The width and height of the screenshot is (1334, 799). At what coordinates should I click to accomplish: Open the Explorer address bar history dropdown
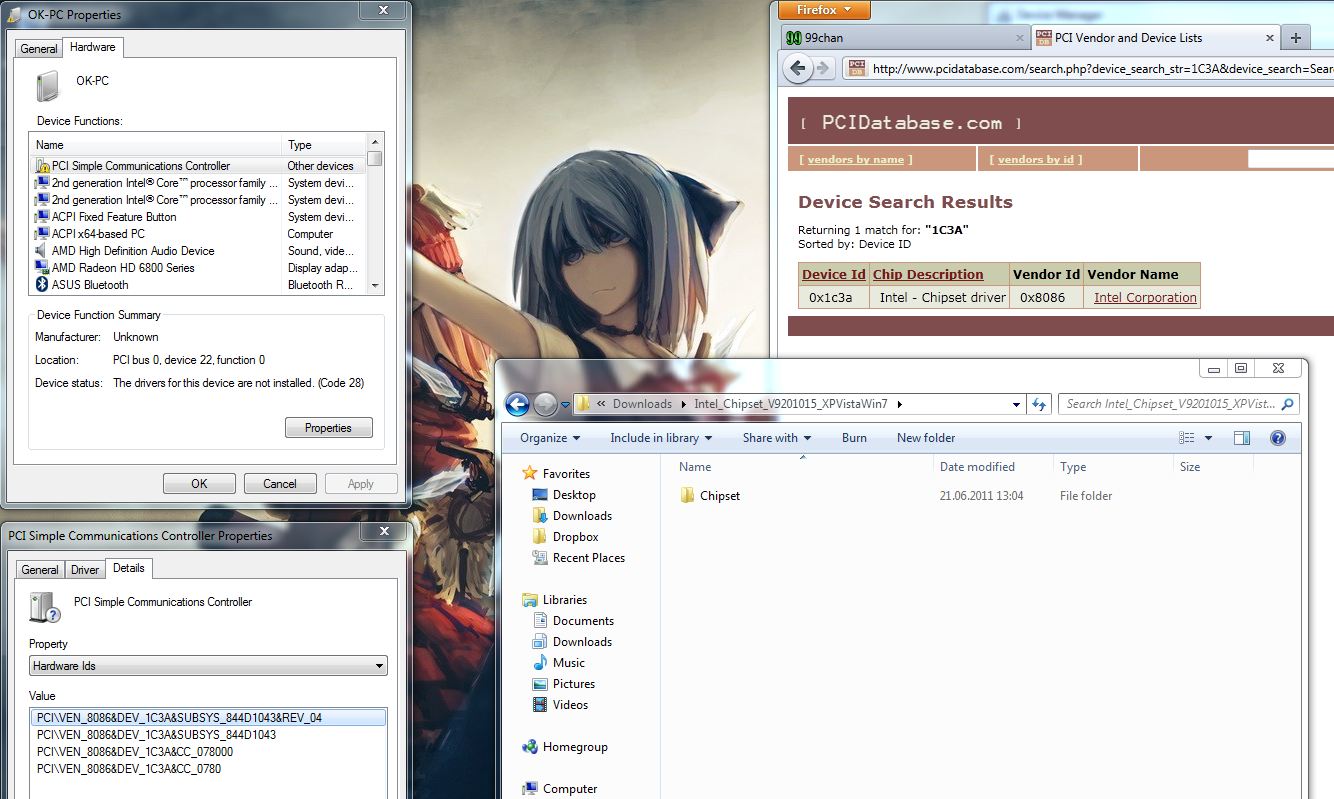(x=1016, y=404)
